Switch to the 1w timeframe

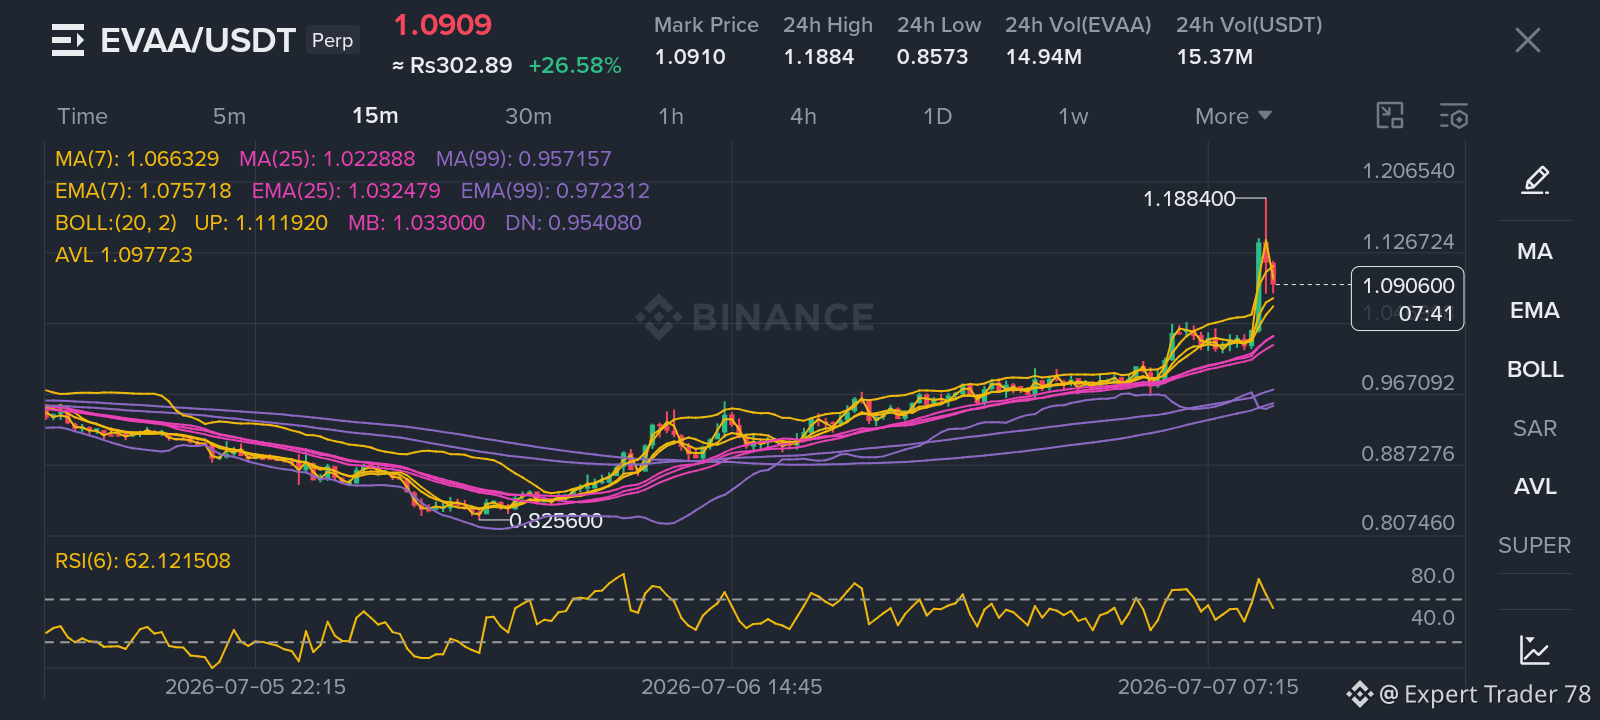coord(1073,116)
